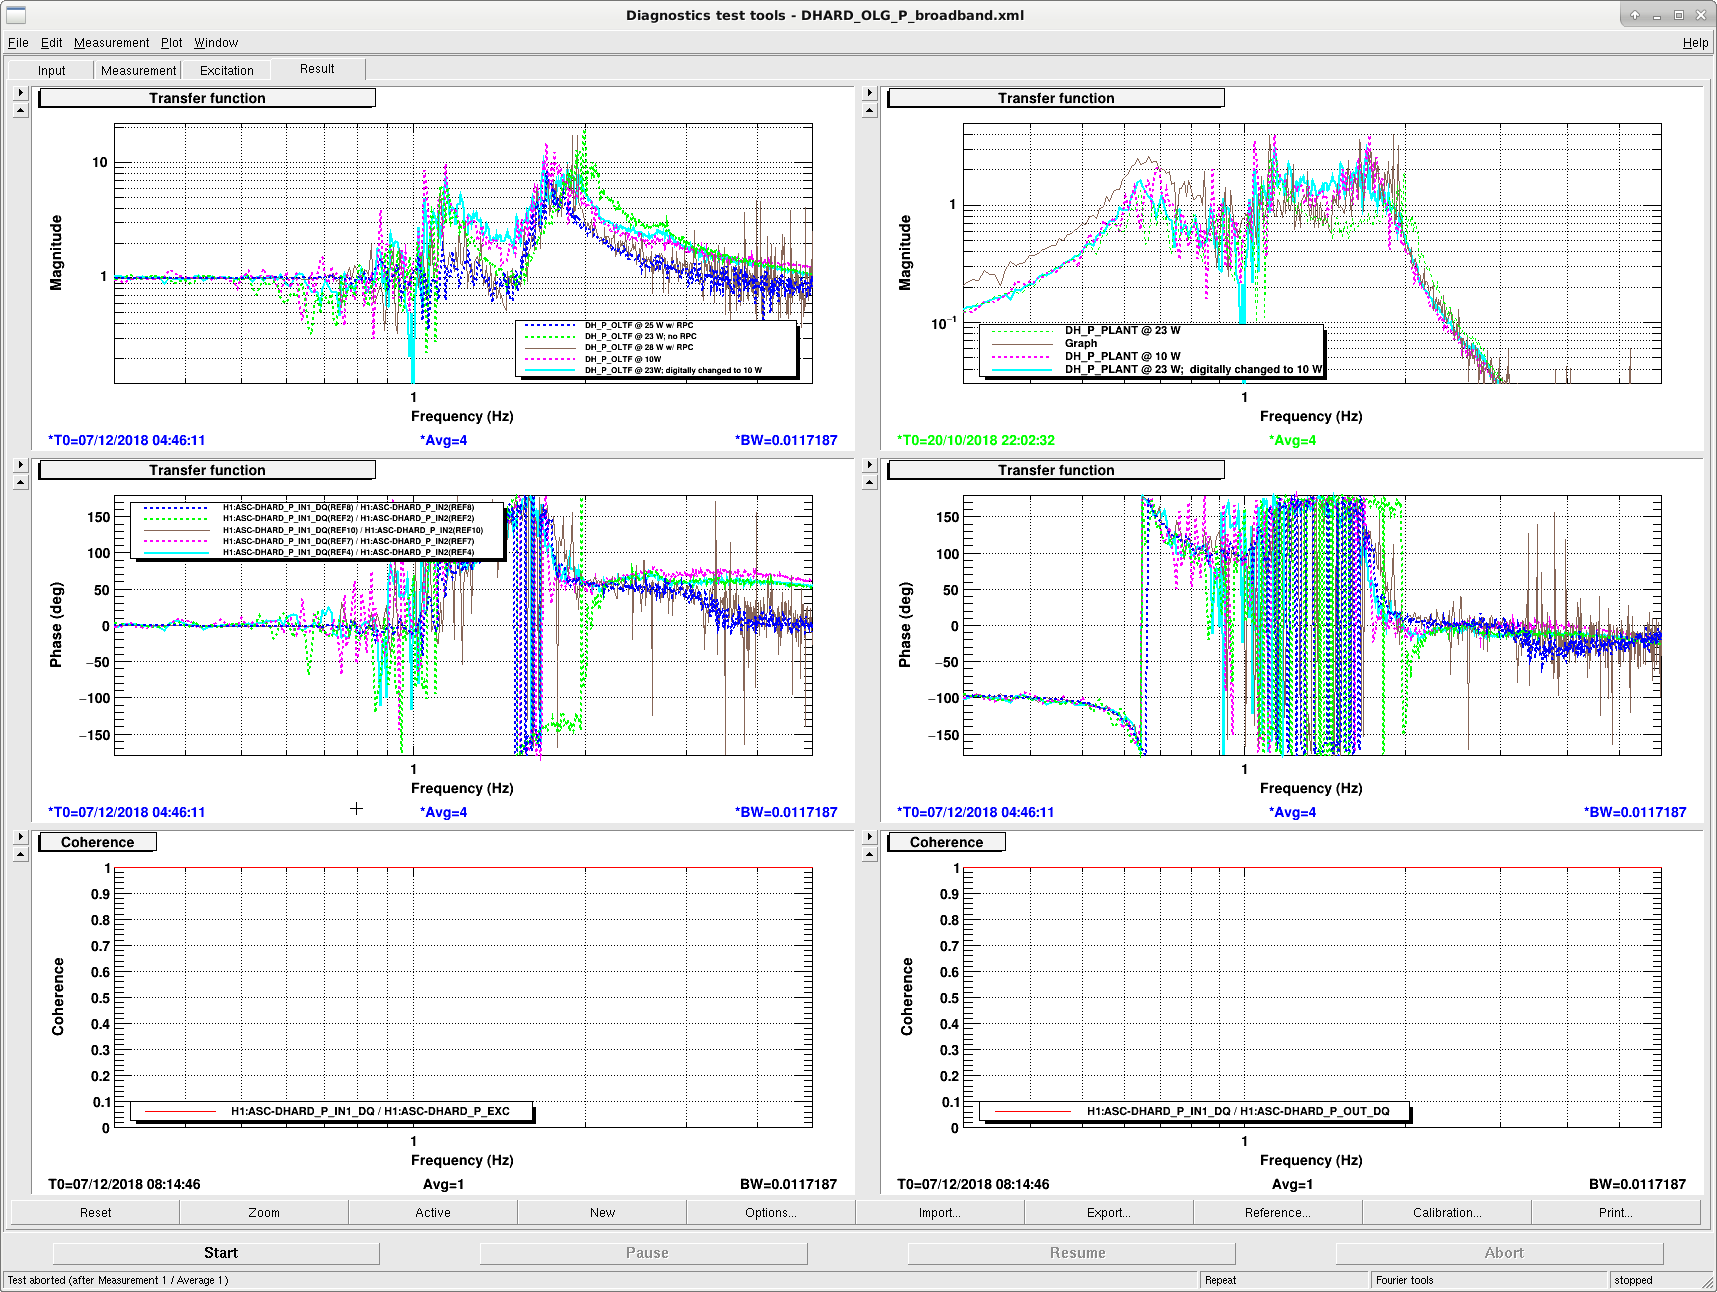
Task: Click up-arrow button beside DH_P_OLTF magnitude plot
Action: (x=20, y=110)
